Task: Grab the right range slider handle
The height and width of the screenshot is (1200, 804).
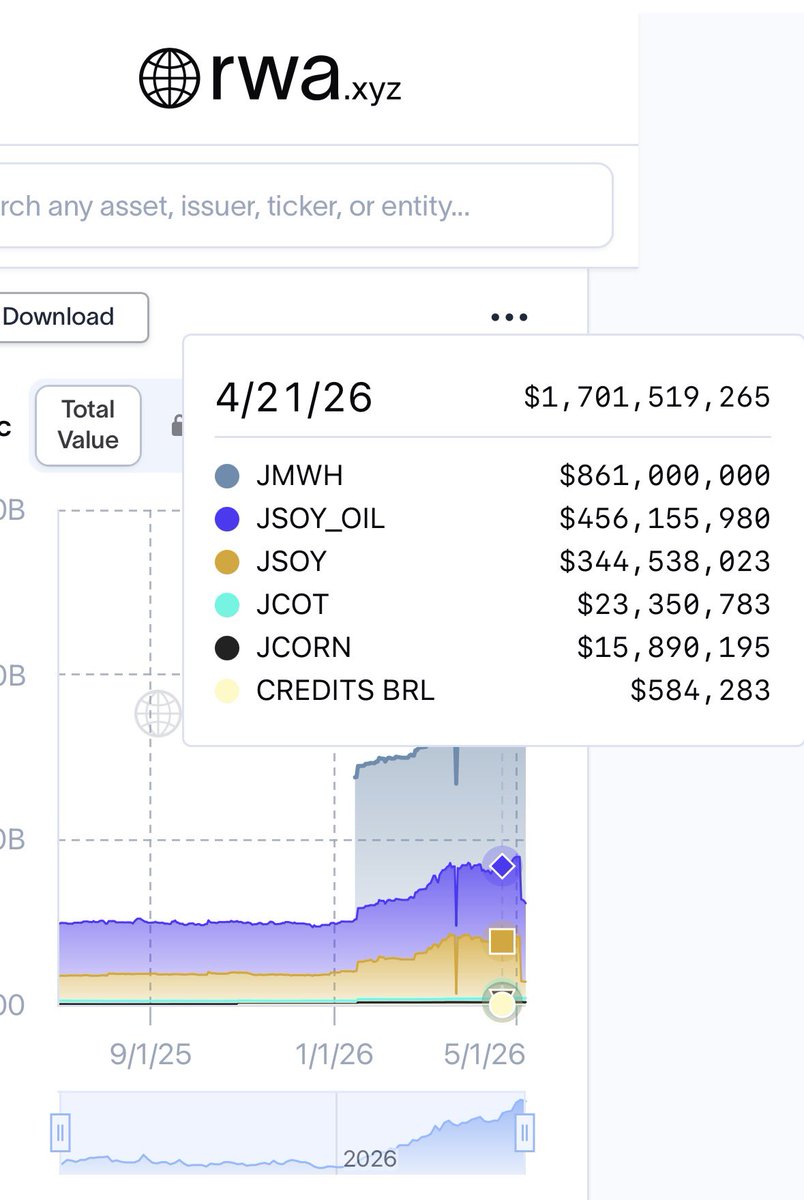Action: pos(524,1134)
